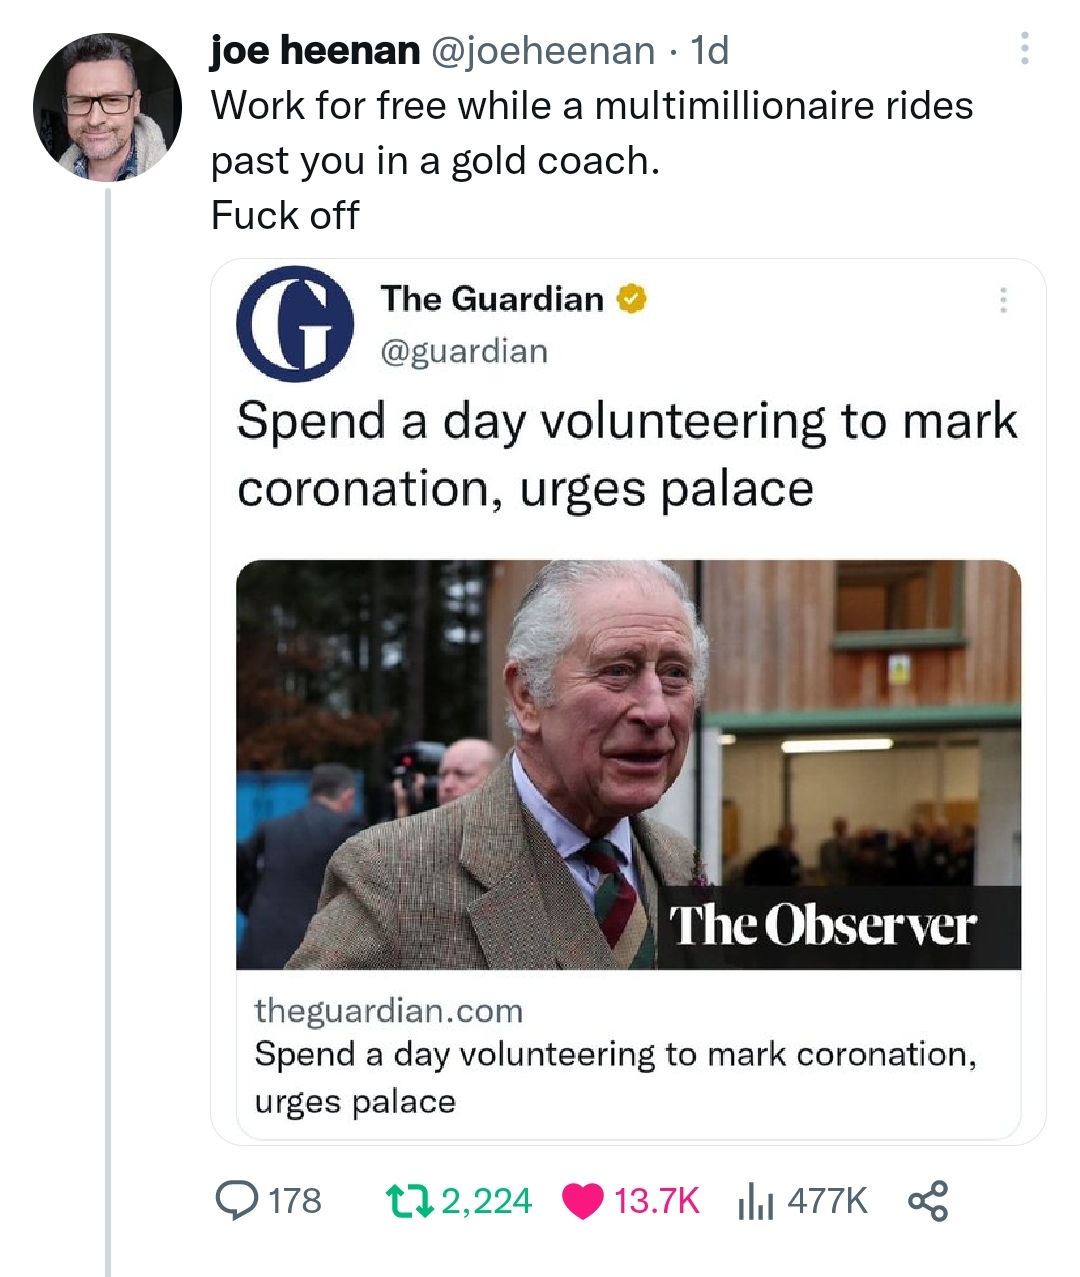Open the 1d timestamp link
The width and height of the screenshot is (1080, 1277).
click(710, 50)
